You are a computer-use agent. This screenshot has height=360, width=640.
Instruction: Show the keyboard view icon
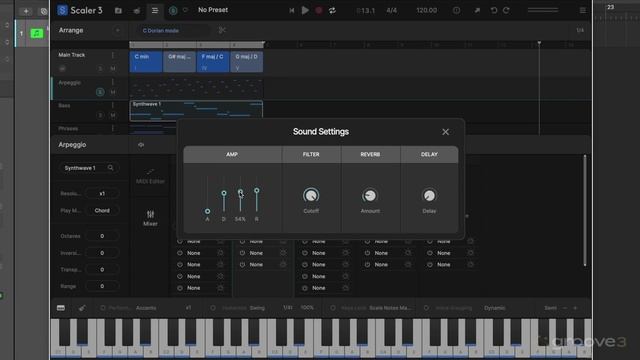coord(61,308)
